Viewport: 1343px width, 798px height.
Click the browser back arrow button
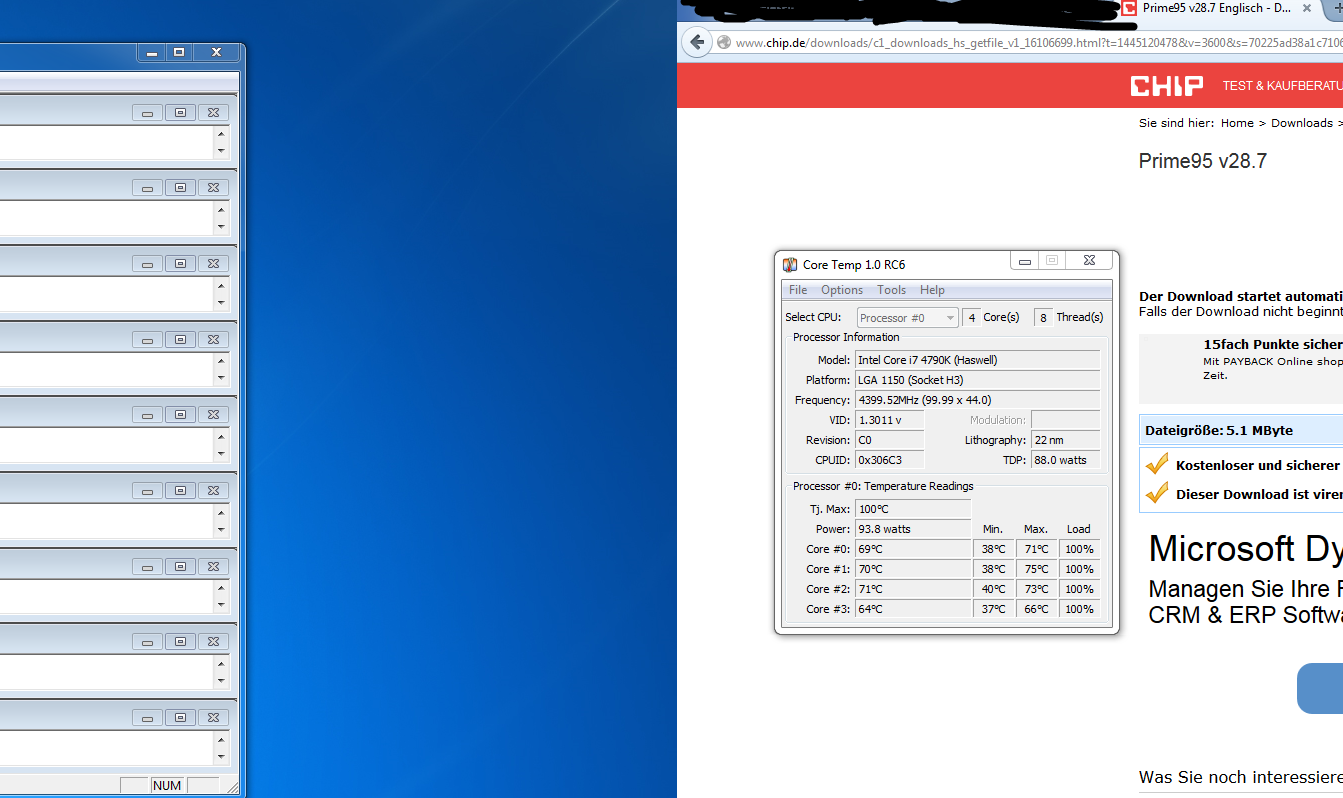point(696,42)
